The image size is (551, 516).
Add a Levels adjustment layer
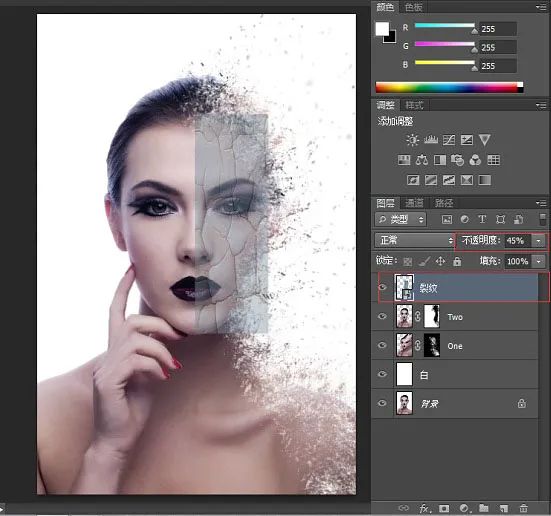click(431, 140)
